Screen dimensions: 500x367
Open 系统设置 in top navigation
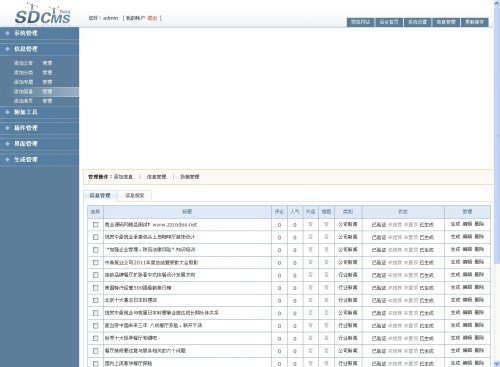(417, 22)
